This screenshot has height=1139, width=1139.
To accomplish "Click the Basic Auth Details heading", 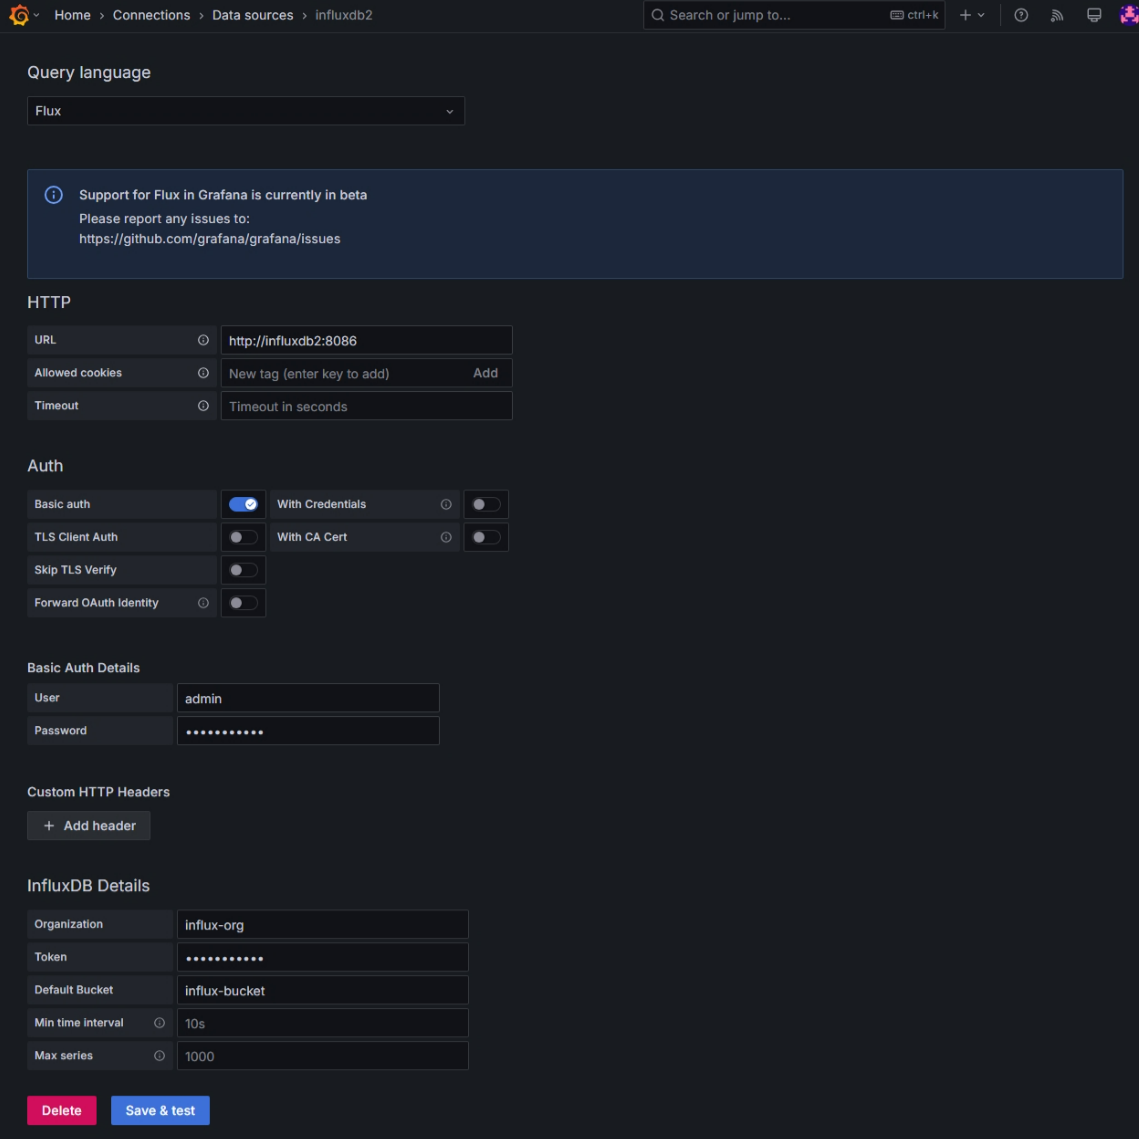I will [84, 668].
